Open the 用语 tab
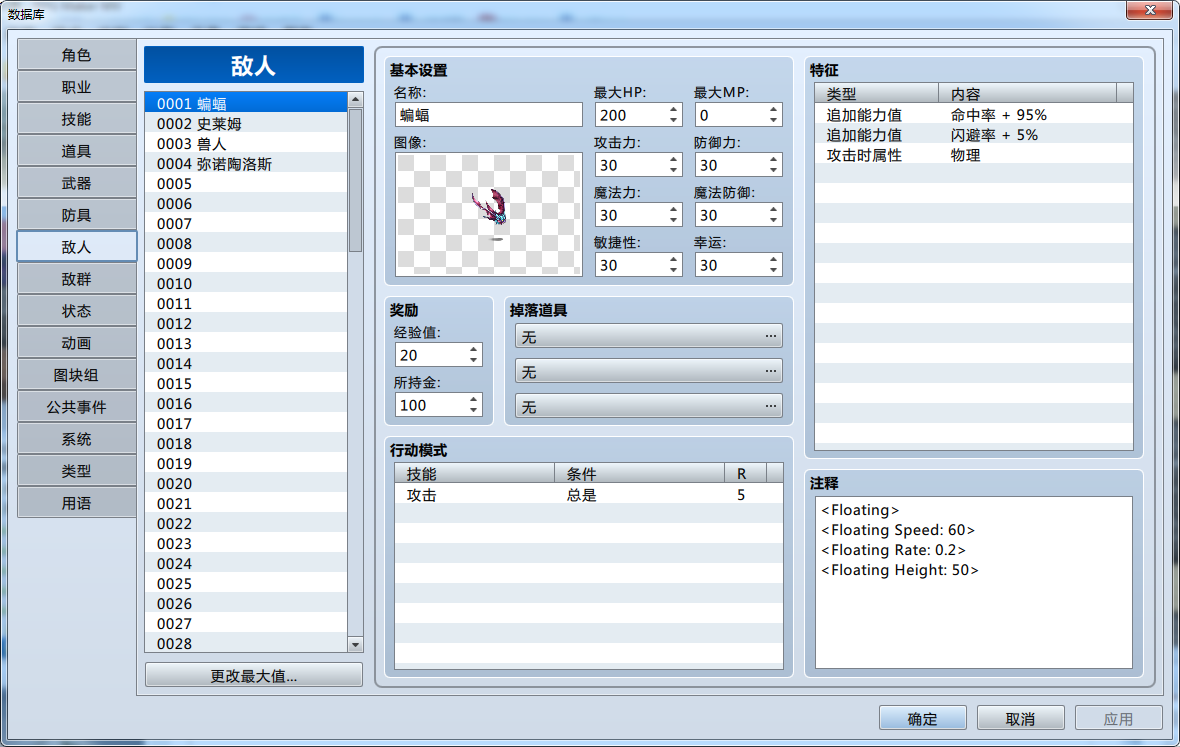Image resolution: width=1180 pixels, height=747 pixels. pyautogui.click(x=76, y=503)
